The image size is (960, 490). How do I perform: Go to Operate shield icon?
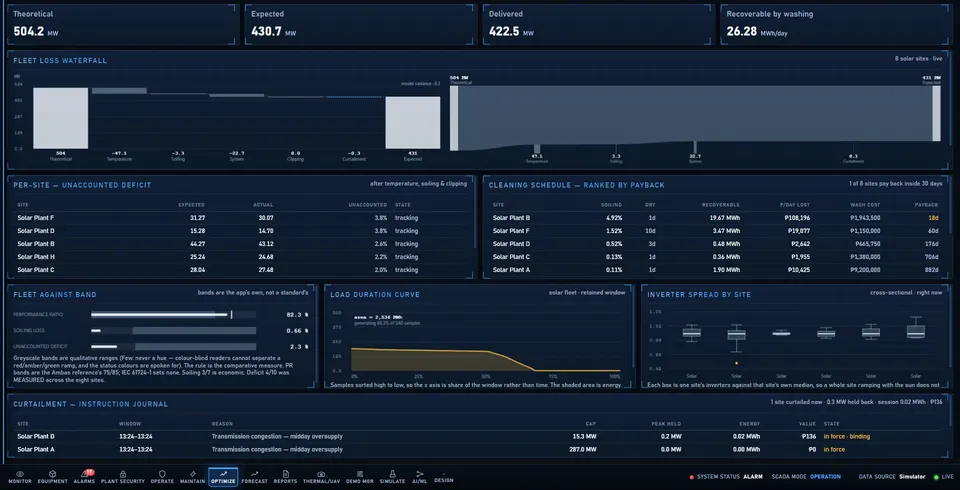pyautogui.click(x=162, y=473)
